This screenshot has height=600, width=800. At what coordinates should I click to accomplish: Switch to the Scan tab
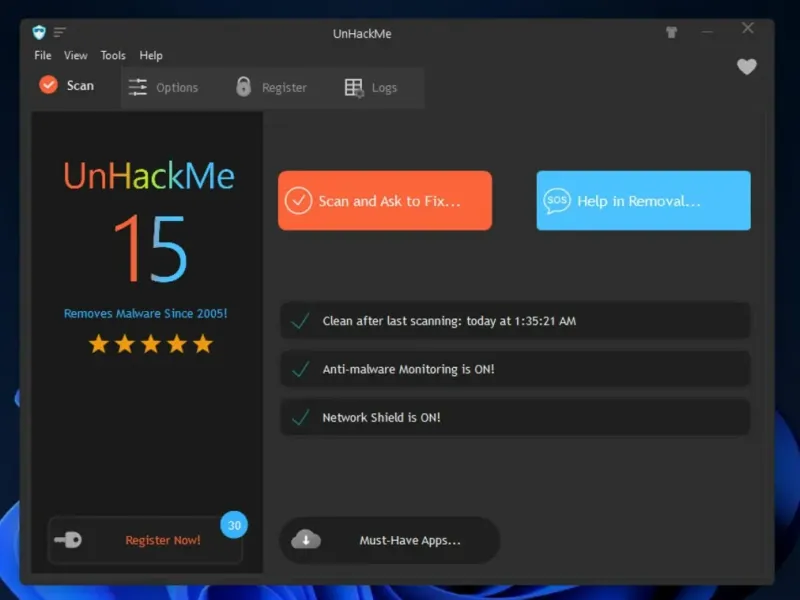(67, 85)
